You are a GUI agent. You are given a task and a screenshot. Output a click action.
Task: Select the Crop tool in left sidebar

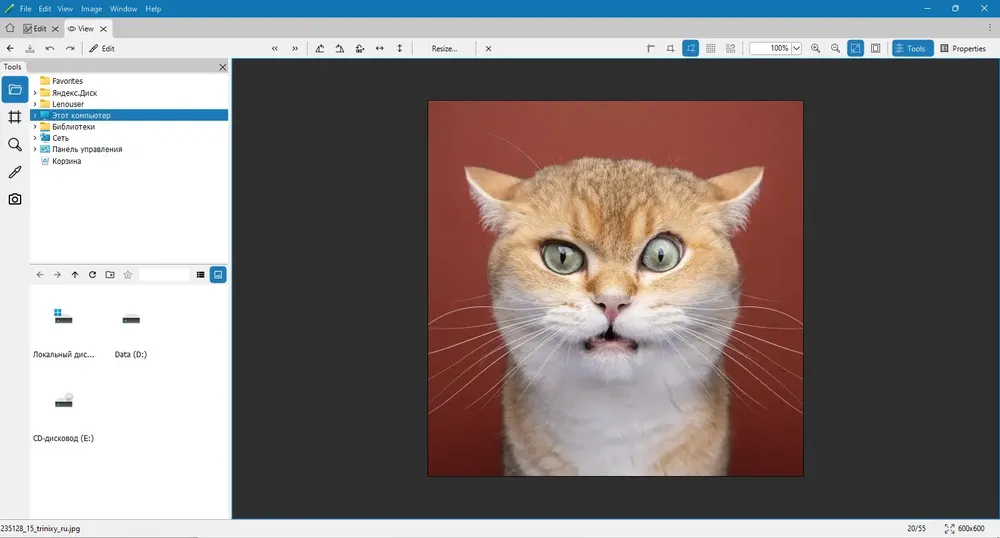[x=15, y=117]
